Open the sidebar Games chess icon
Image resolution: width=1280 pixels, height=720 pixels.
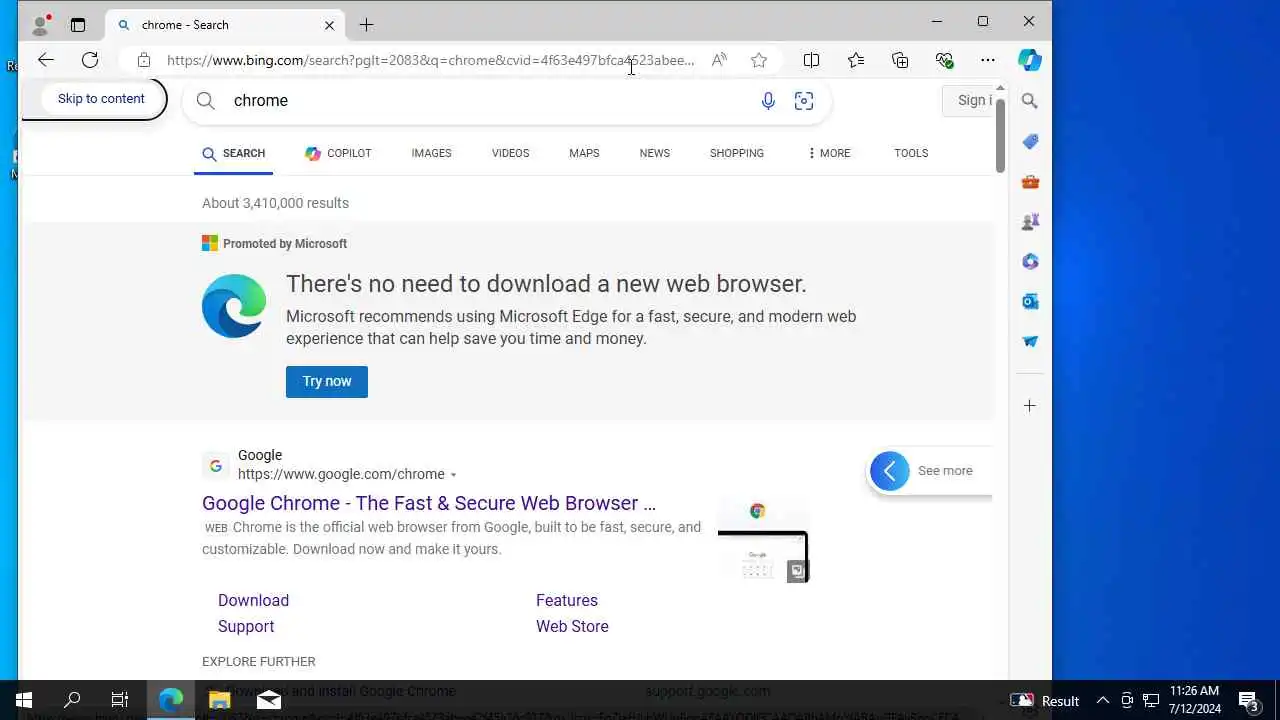[1030, 221]
